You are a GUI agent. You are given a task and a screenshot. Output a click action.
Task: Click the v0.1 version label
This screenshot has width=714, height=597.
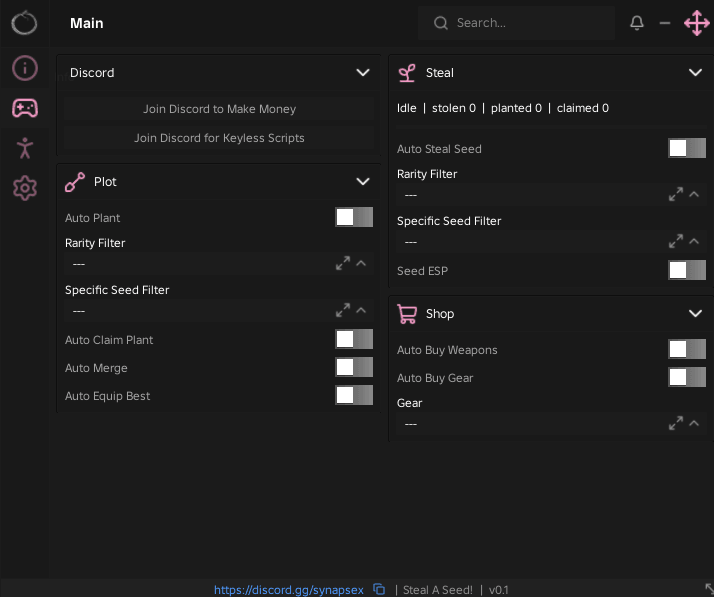pyautogui.click(x=499, y=590)
